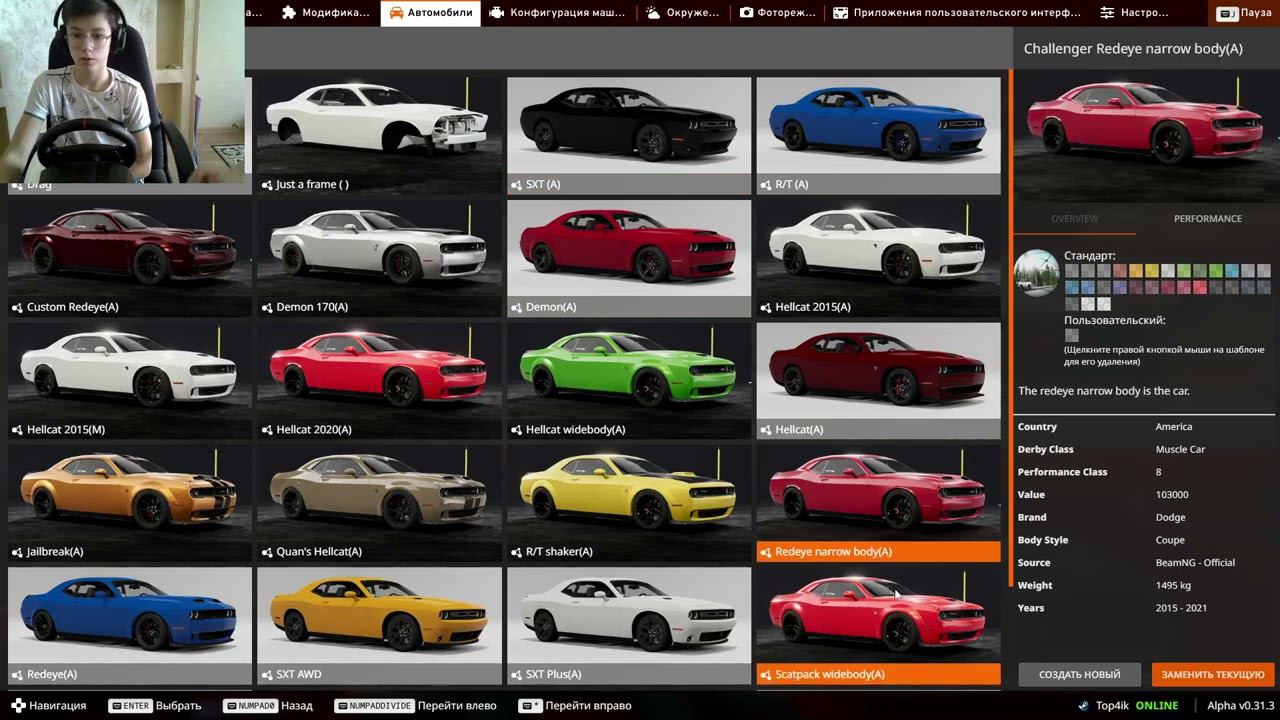Pick the Hellcat 2015(M) configuration
This screenshot has width=1280, height=720.
130,381
